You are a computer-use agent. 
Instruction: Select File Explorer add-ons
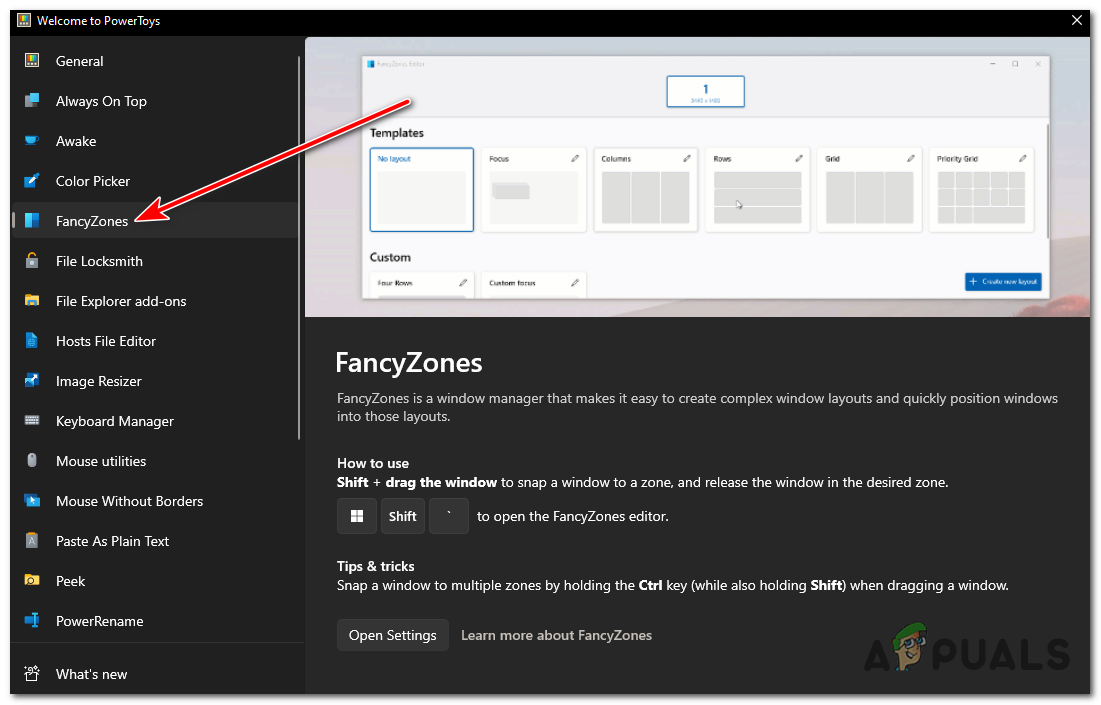click(x=120, y=301)
